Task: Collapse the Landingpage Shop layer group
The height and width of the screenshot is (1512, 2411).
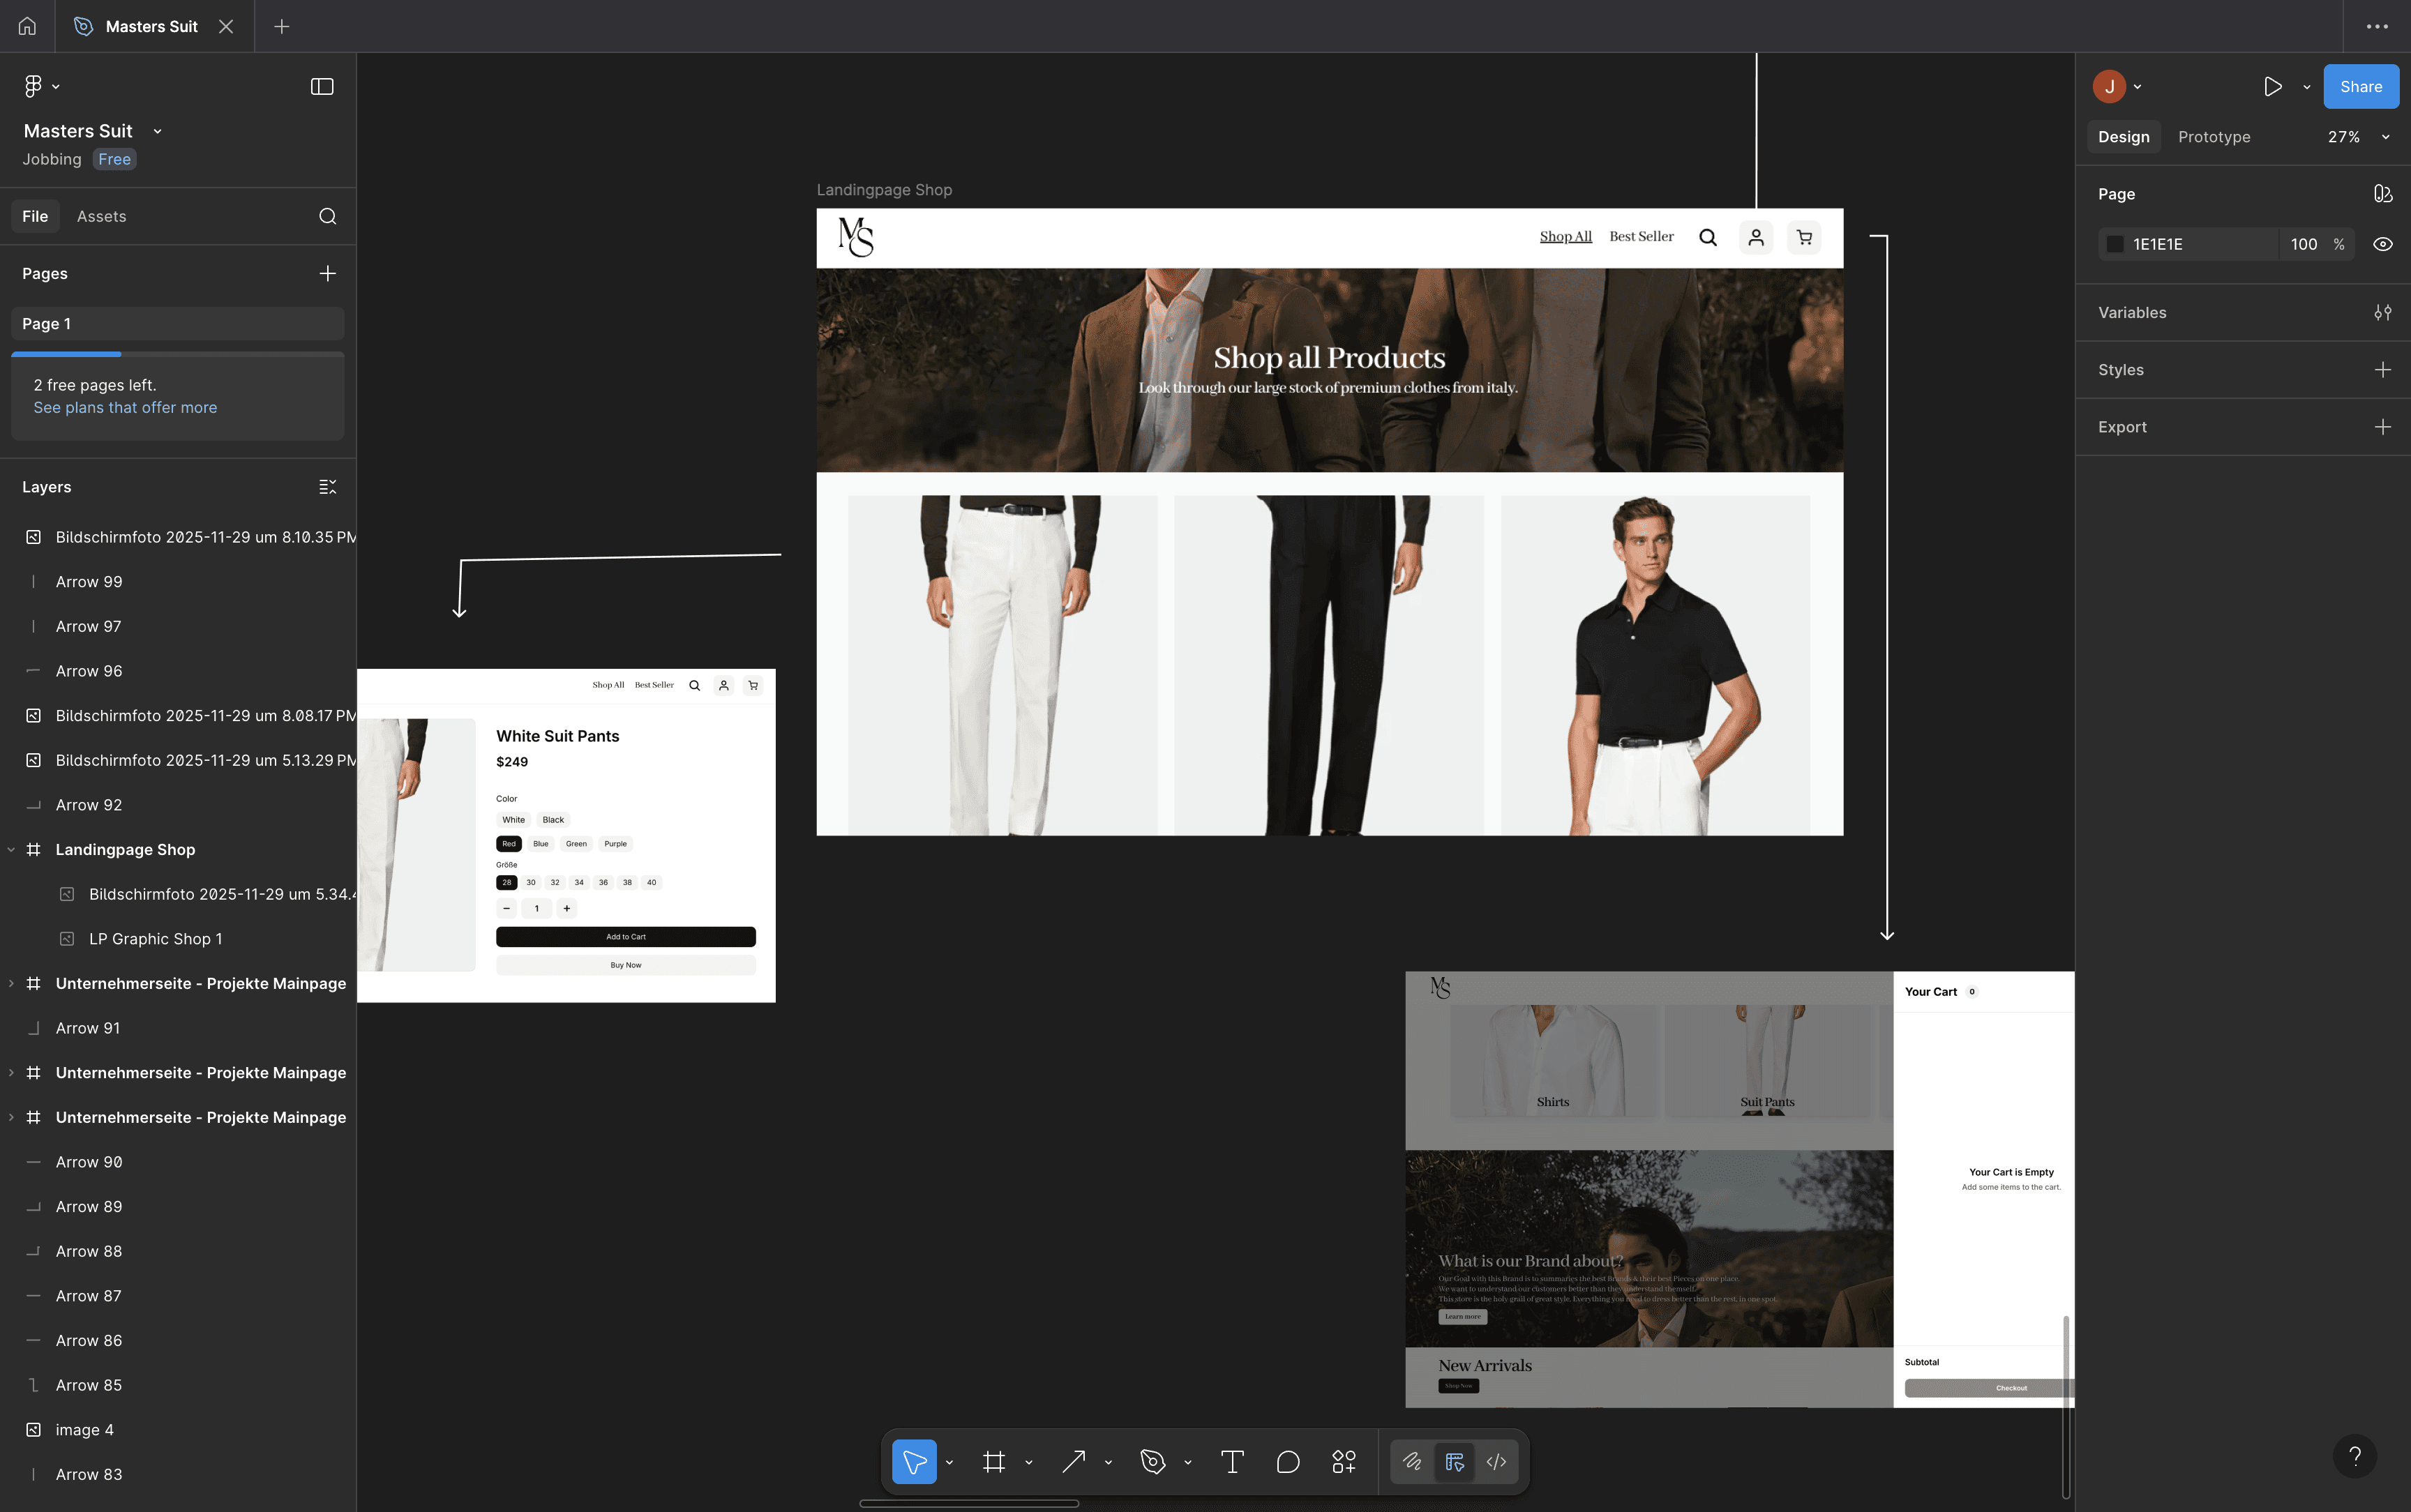Action: coord(11,850)
